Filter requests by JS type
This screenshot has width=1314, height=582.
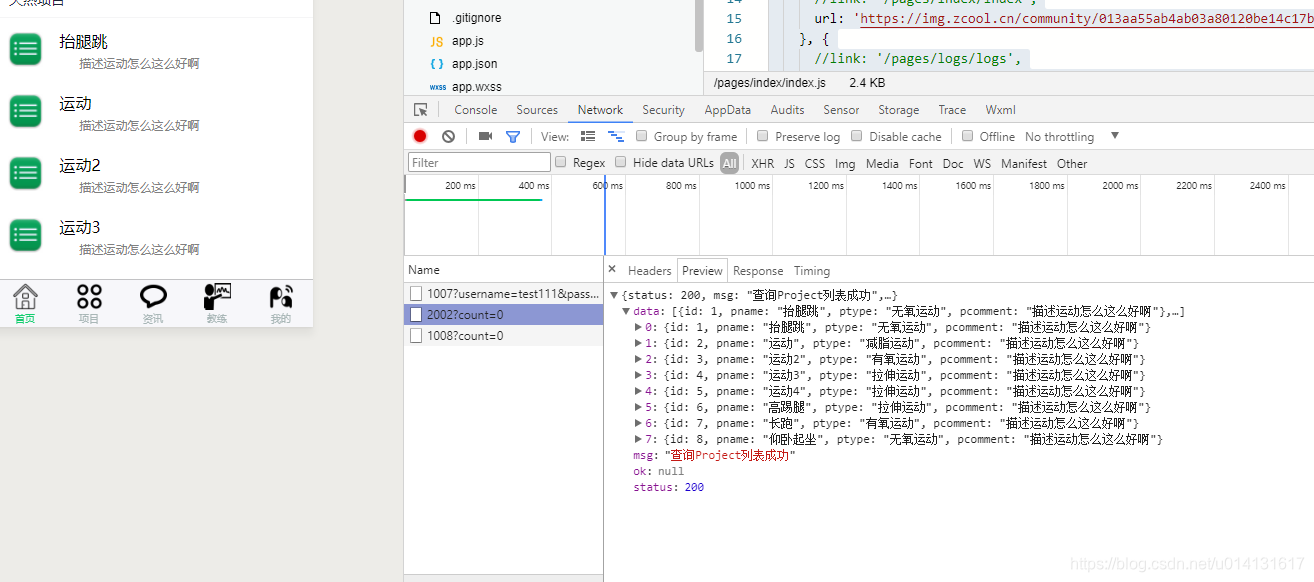[789, 163]
